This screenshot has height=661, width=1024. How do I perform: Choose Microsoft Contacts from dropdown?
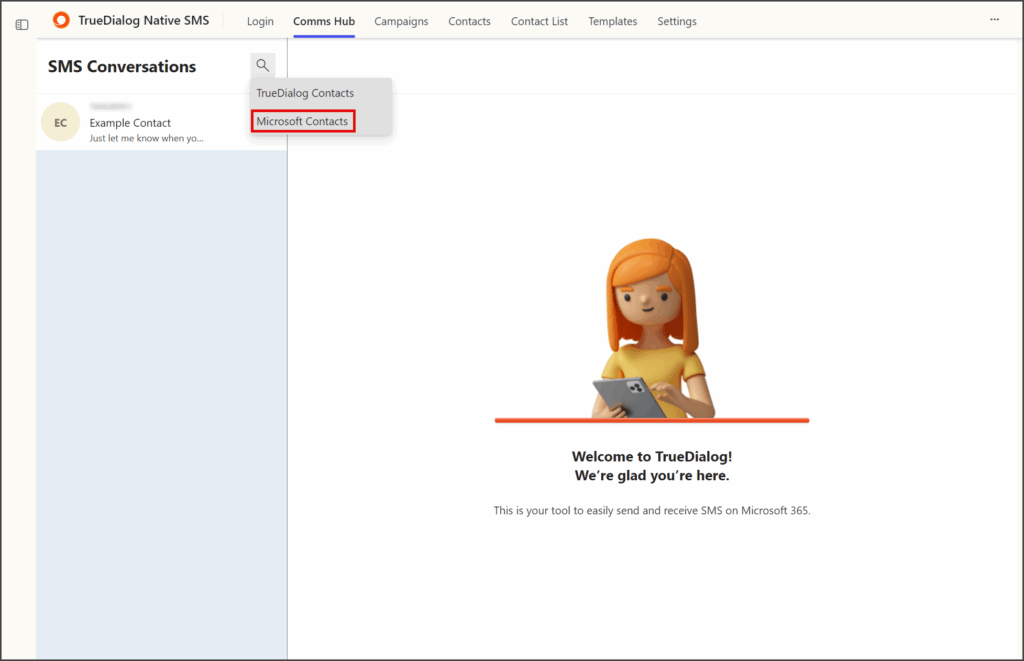(302, 121)
